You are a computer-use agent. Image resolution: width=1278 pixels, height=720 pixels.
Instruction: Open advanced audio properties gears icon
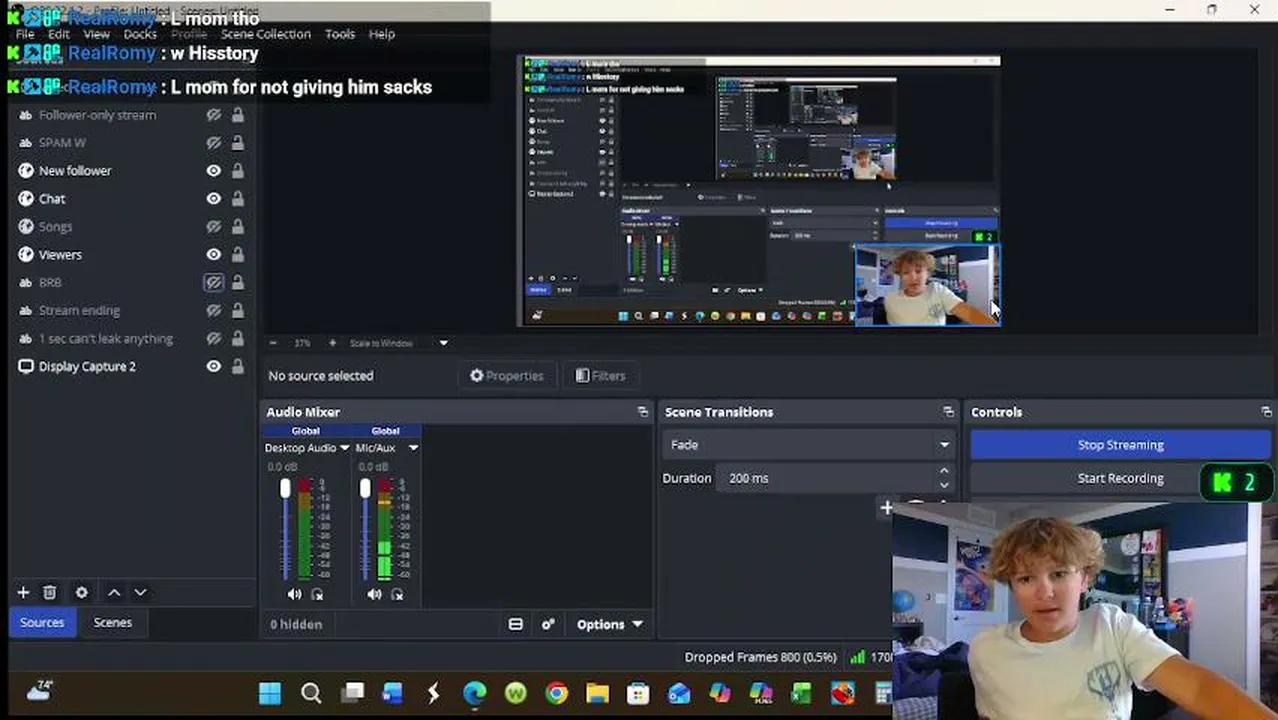pyautogui.click(x=548, y=624)
